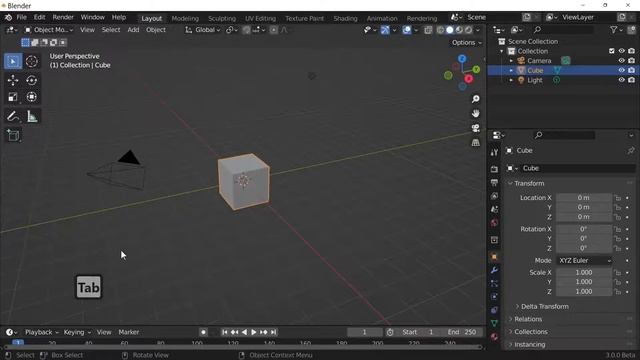Select the Select Box tool
The image size is (640, 360).
coord(13,61)
